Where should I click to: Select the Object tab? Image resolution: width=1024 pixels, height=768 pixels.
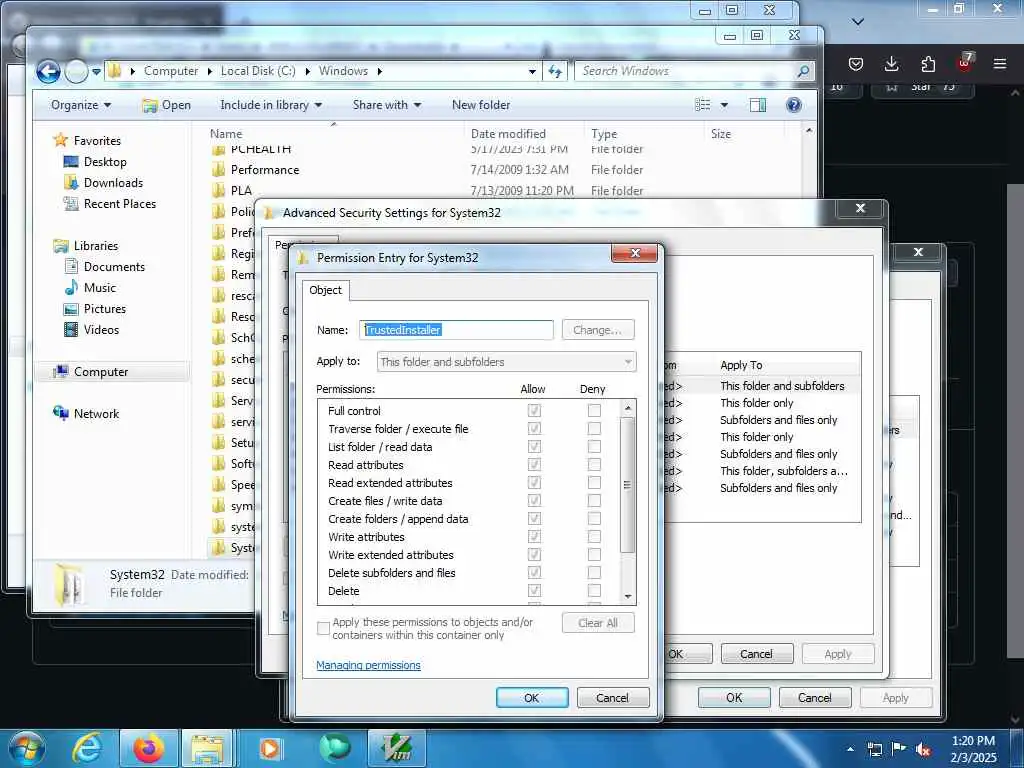click(x=325, y=290)
